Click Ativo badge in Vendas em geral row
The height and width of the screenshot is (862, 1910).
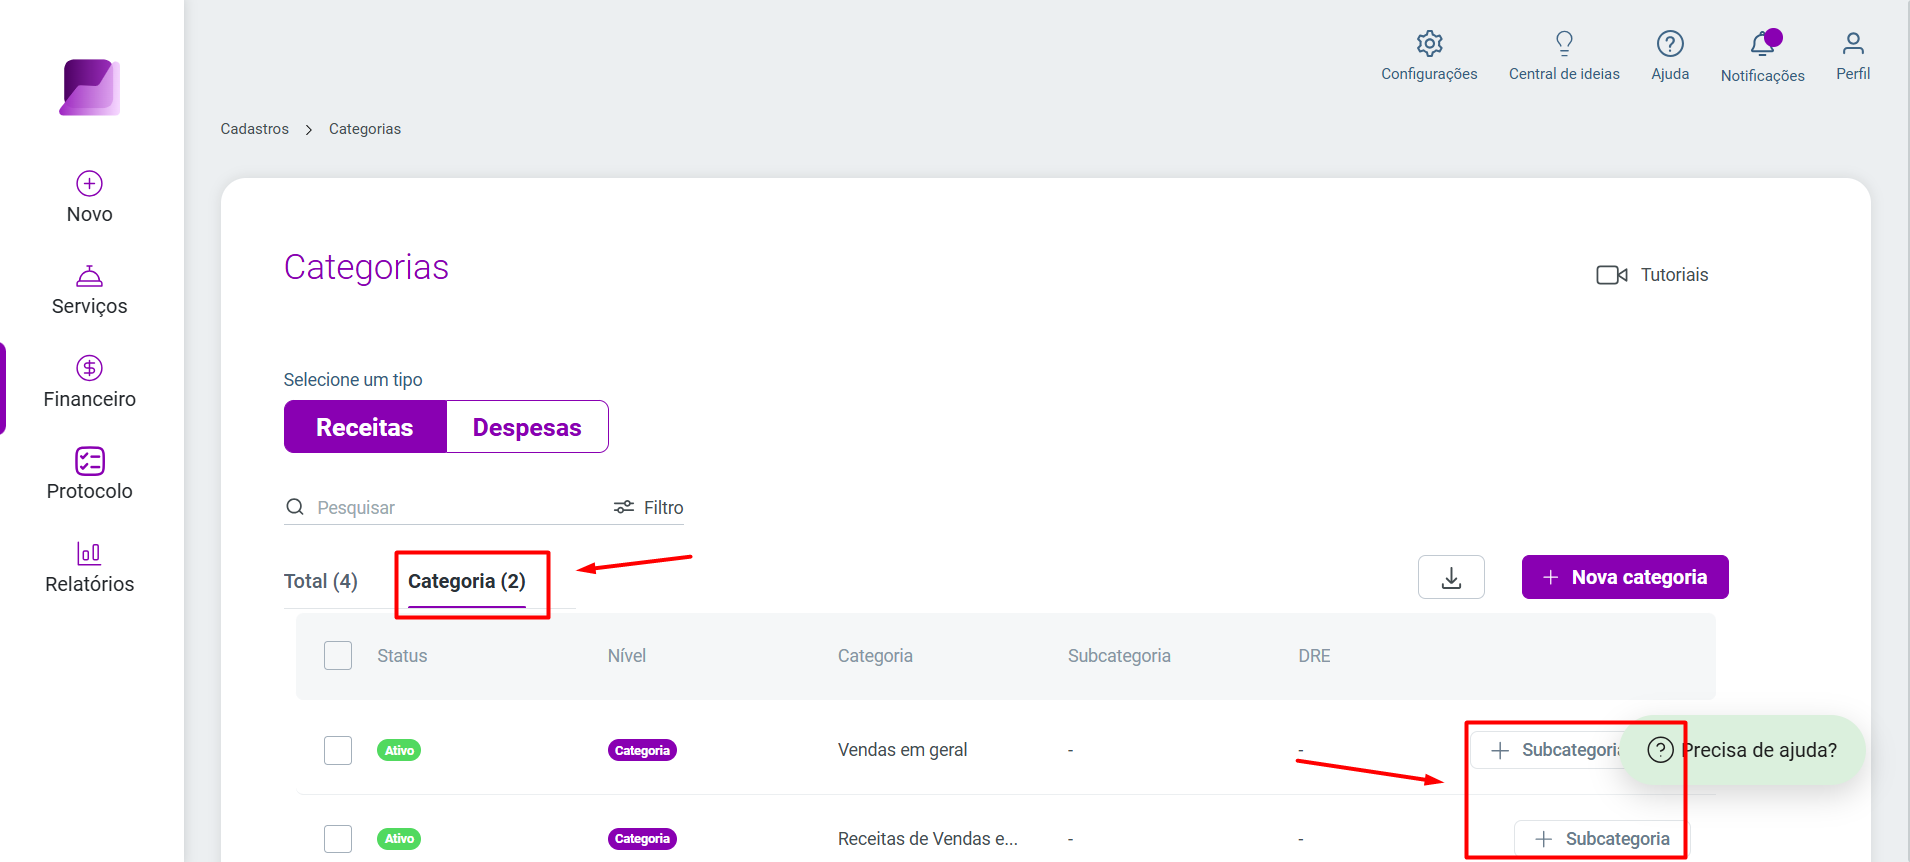click(x=399, y=750)
